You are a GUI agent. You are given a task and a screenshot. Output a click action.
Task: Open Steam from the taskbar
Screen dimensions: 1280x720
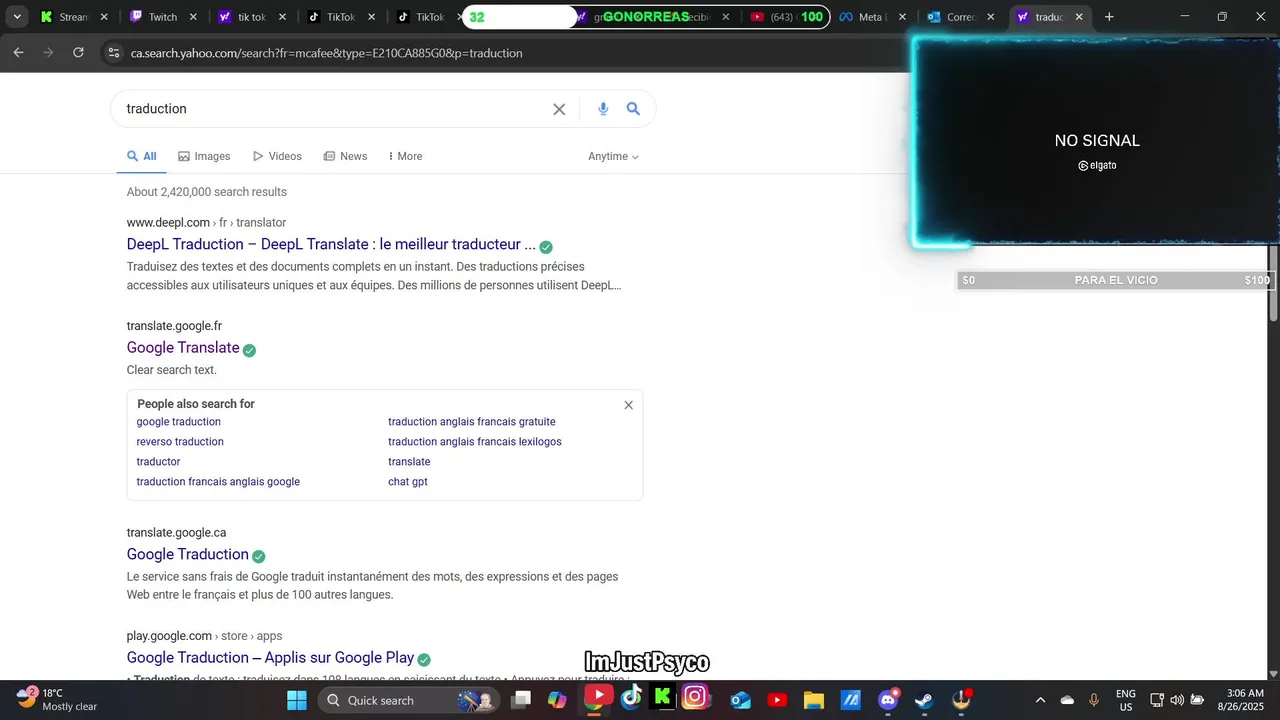(x=924, y=700)
